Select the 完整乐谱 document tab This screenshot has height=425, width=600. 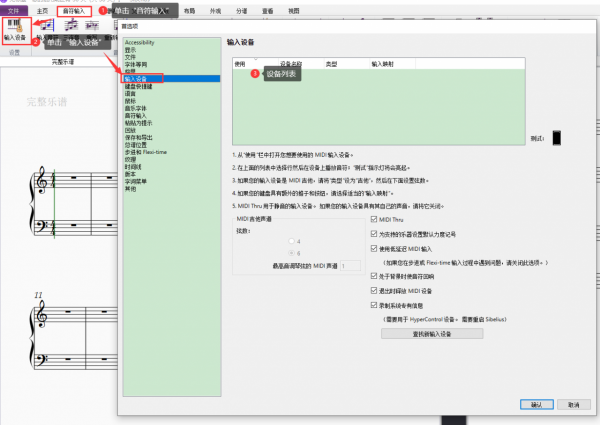coord(63,62)
